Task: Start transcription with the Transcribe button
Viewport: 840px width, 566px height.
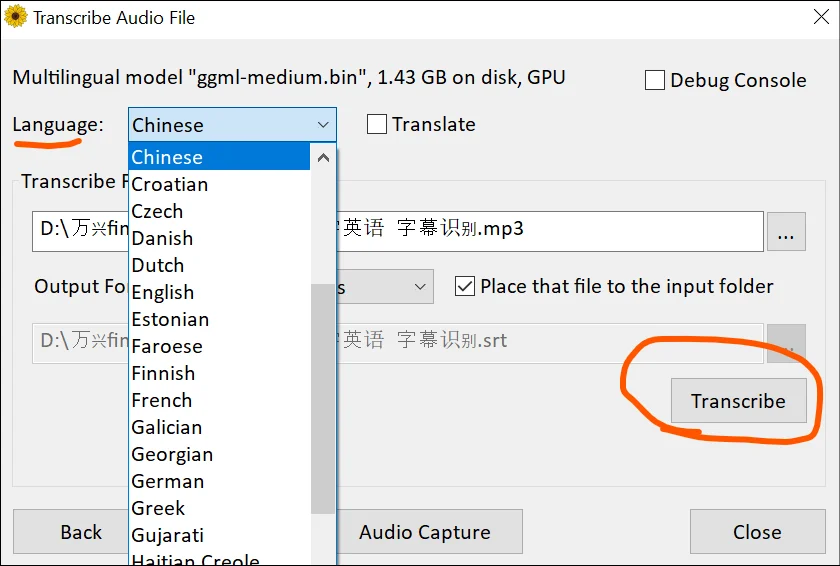Action: pyautogui.click(x=738, y=401)
